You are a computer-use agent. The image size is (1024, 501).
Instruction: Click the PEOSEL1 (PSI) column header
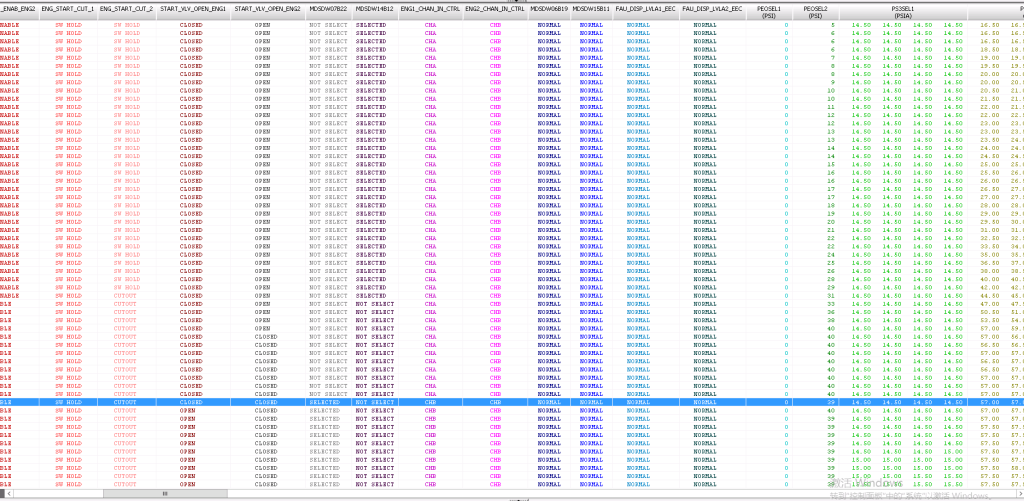tap(769, 11)
